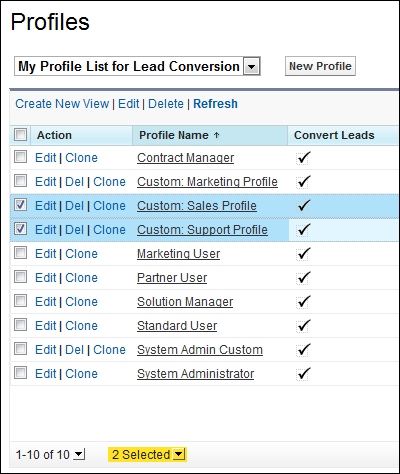This screenshot has height=474, width=400.
Task: Click Convert Leads checkmark for Contract Manager
Action: tap(303, 158)
